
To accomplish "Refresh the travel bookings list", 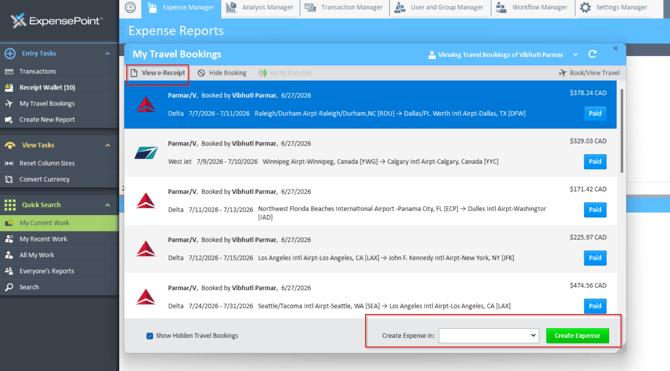I will tap(592, 54).
